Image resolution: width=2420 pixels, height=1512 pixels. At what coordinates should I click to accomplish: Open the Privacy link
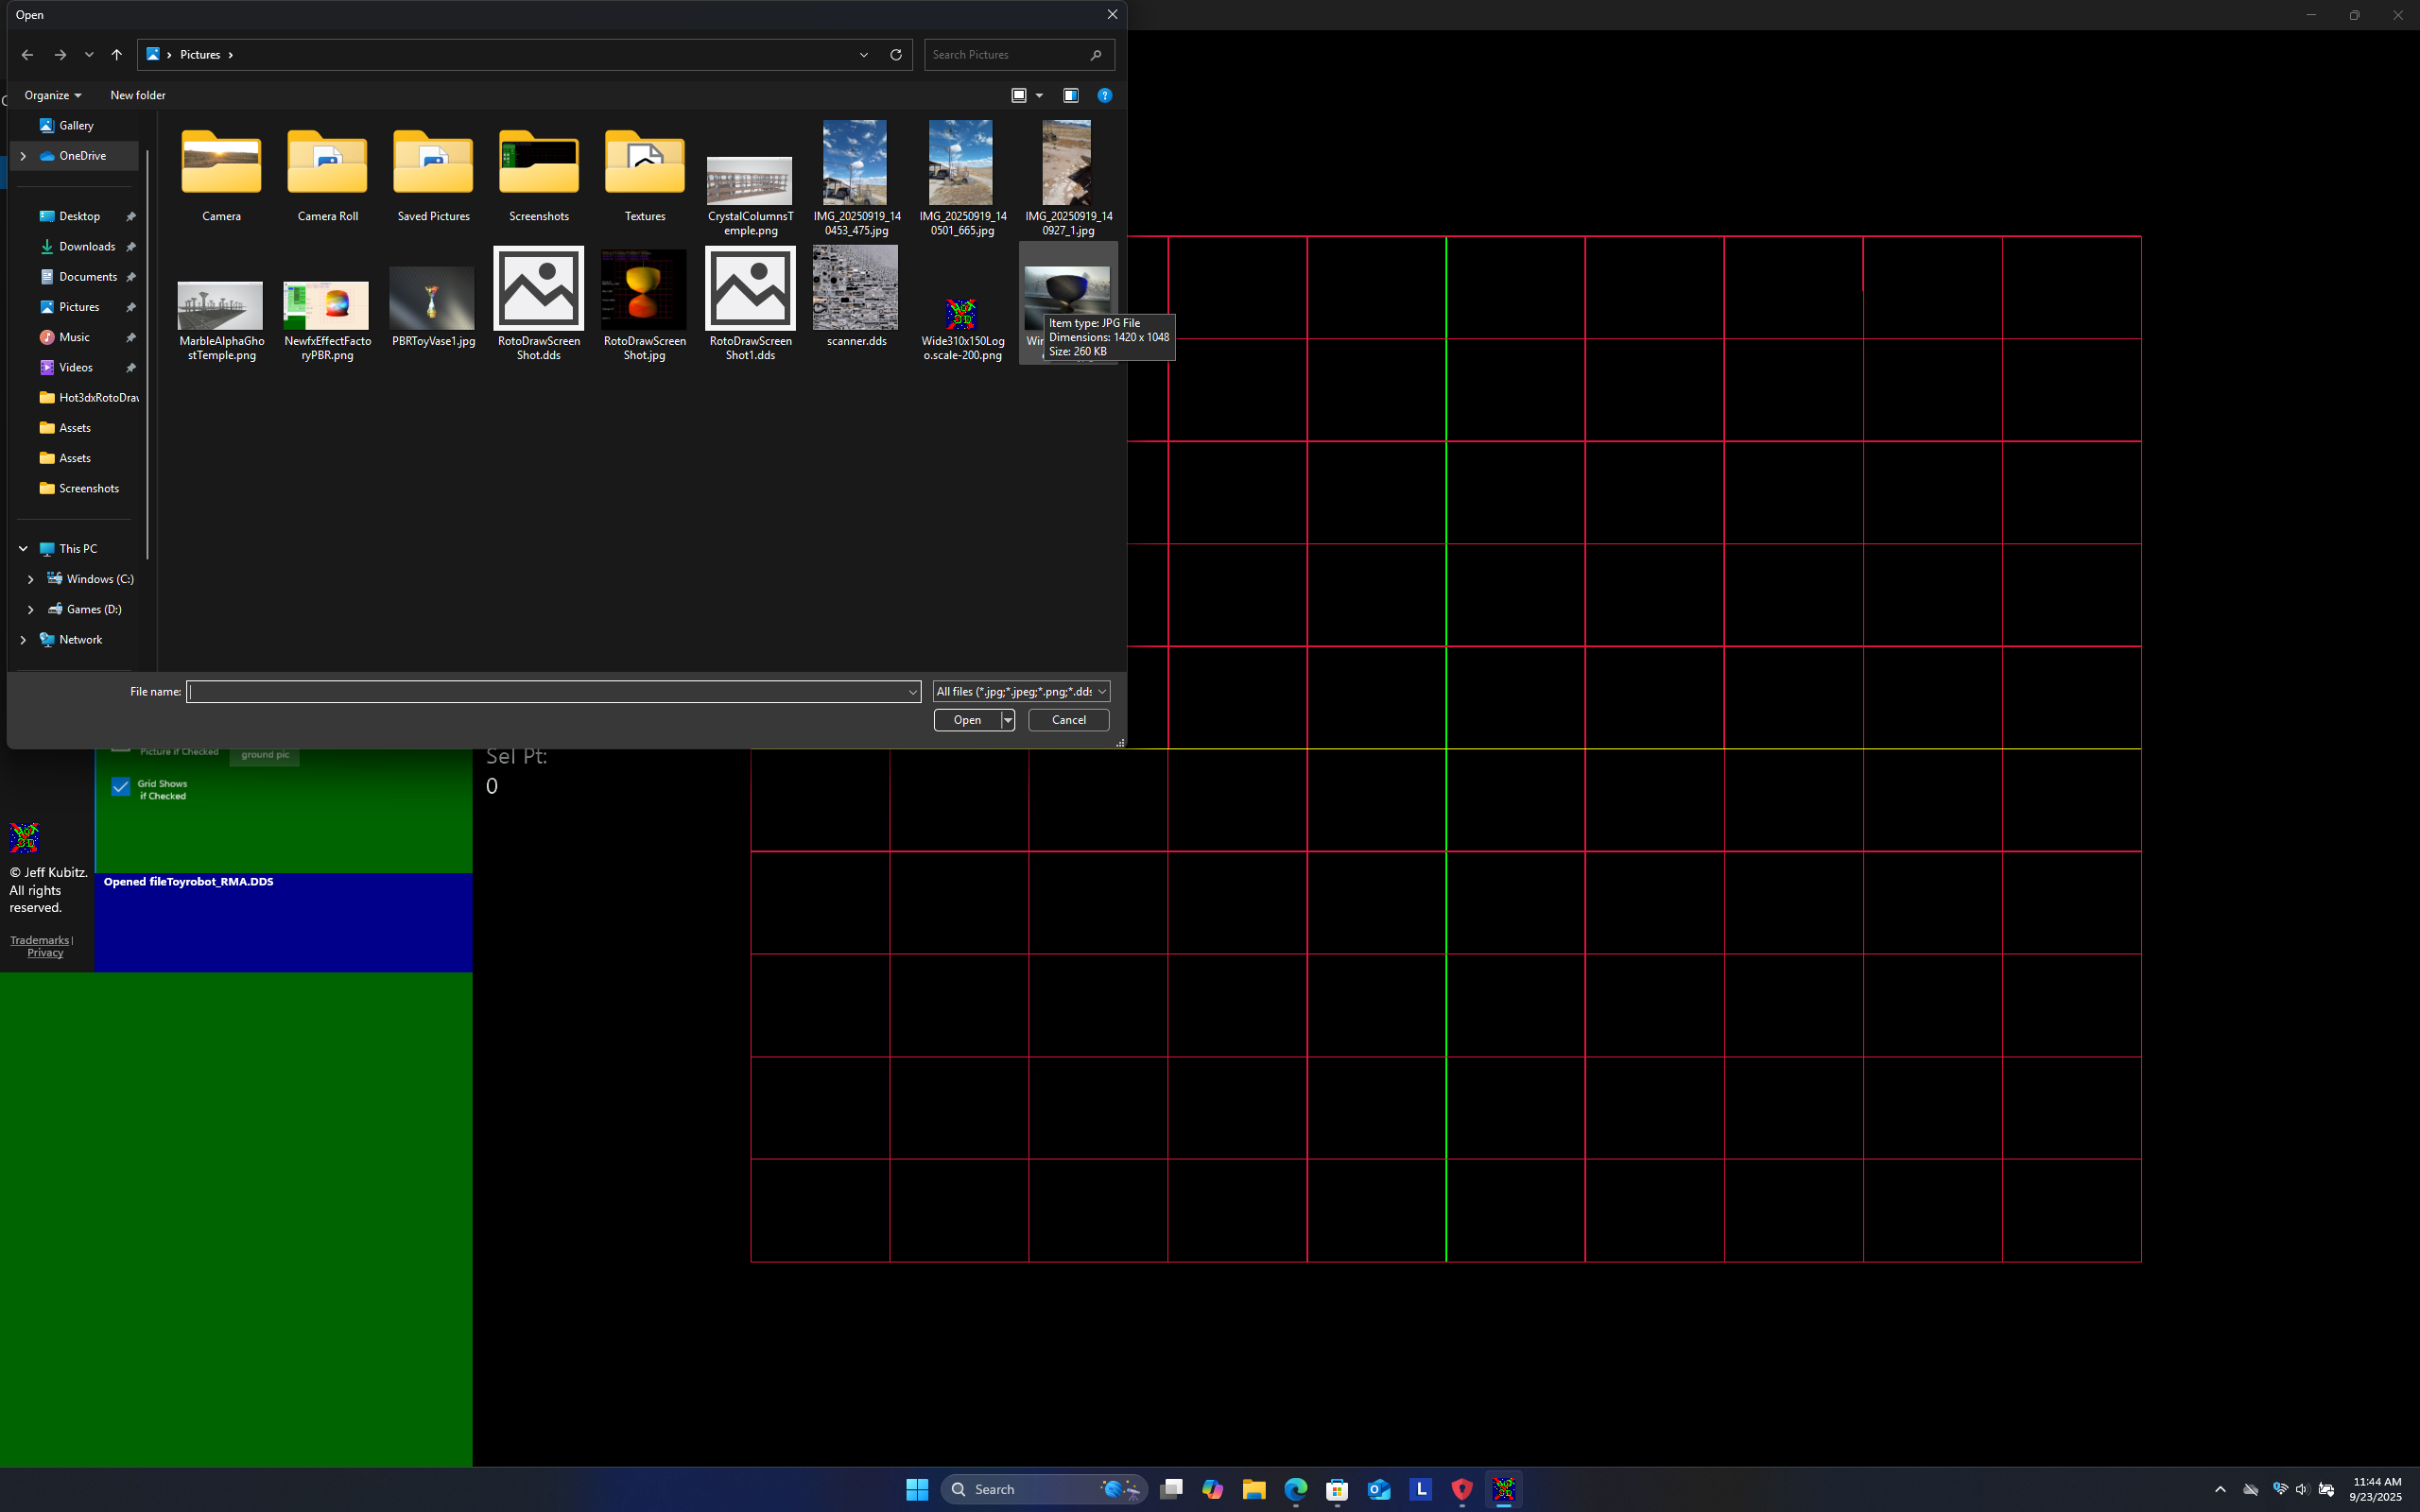[x=45, y=953]
